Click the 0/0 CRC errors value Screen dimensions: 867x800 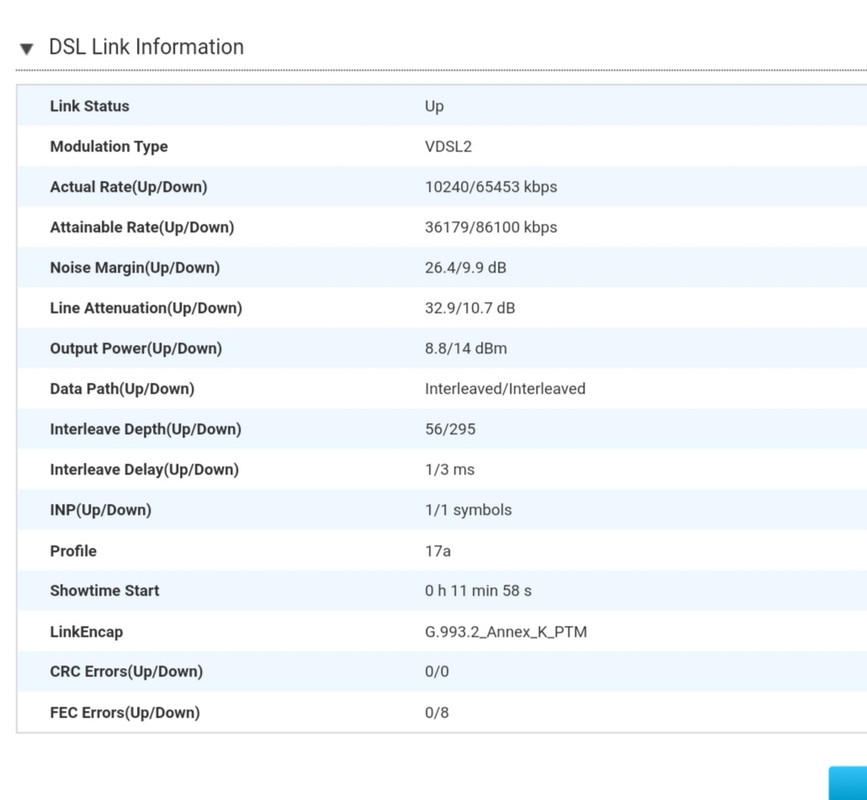pos(436,671)
